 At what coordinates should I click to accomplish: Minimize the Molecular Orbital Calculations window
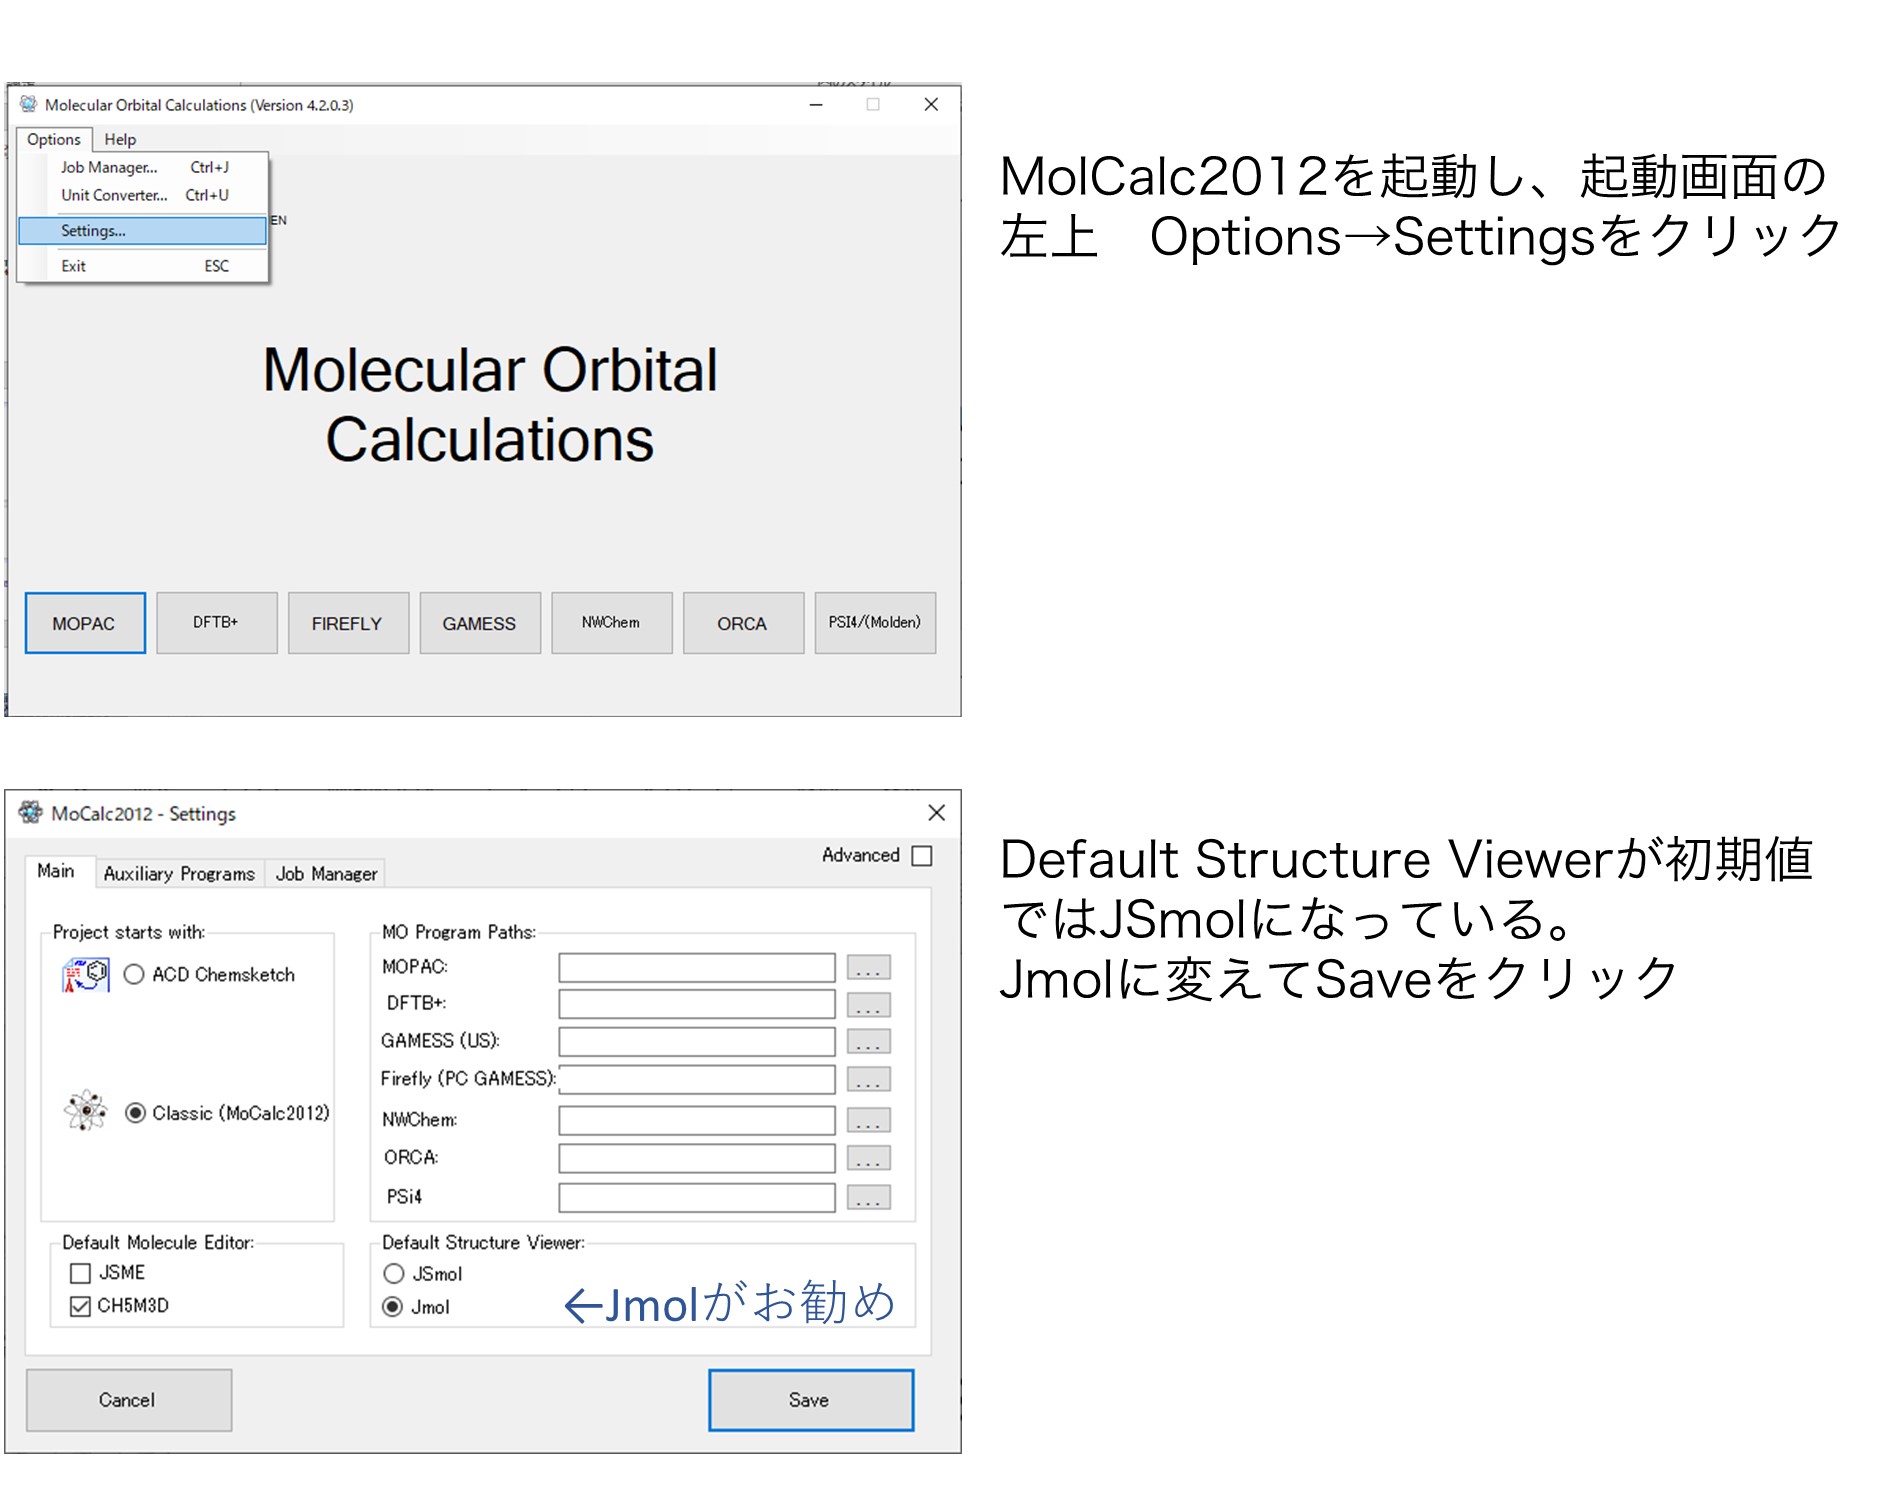click(x=816, y=104)
